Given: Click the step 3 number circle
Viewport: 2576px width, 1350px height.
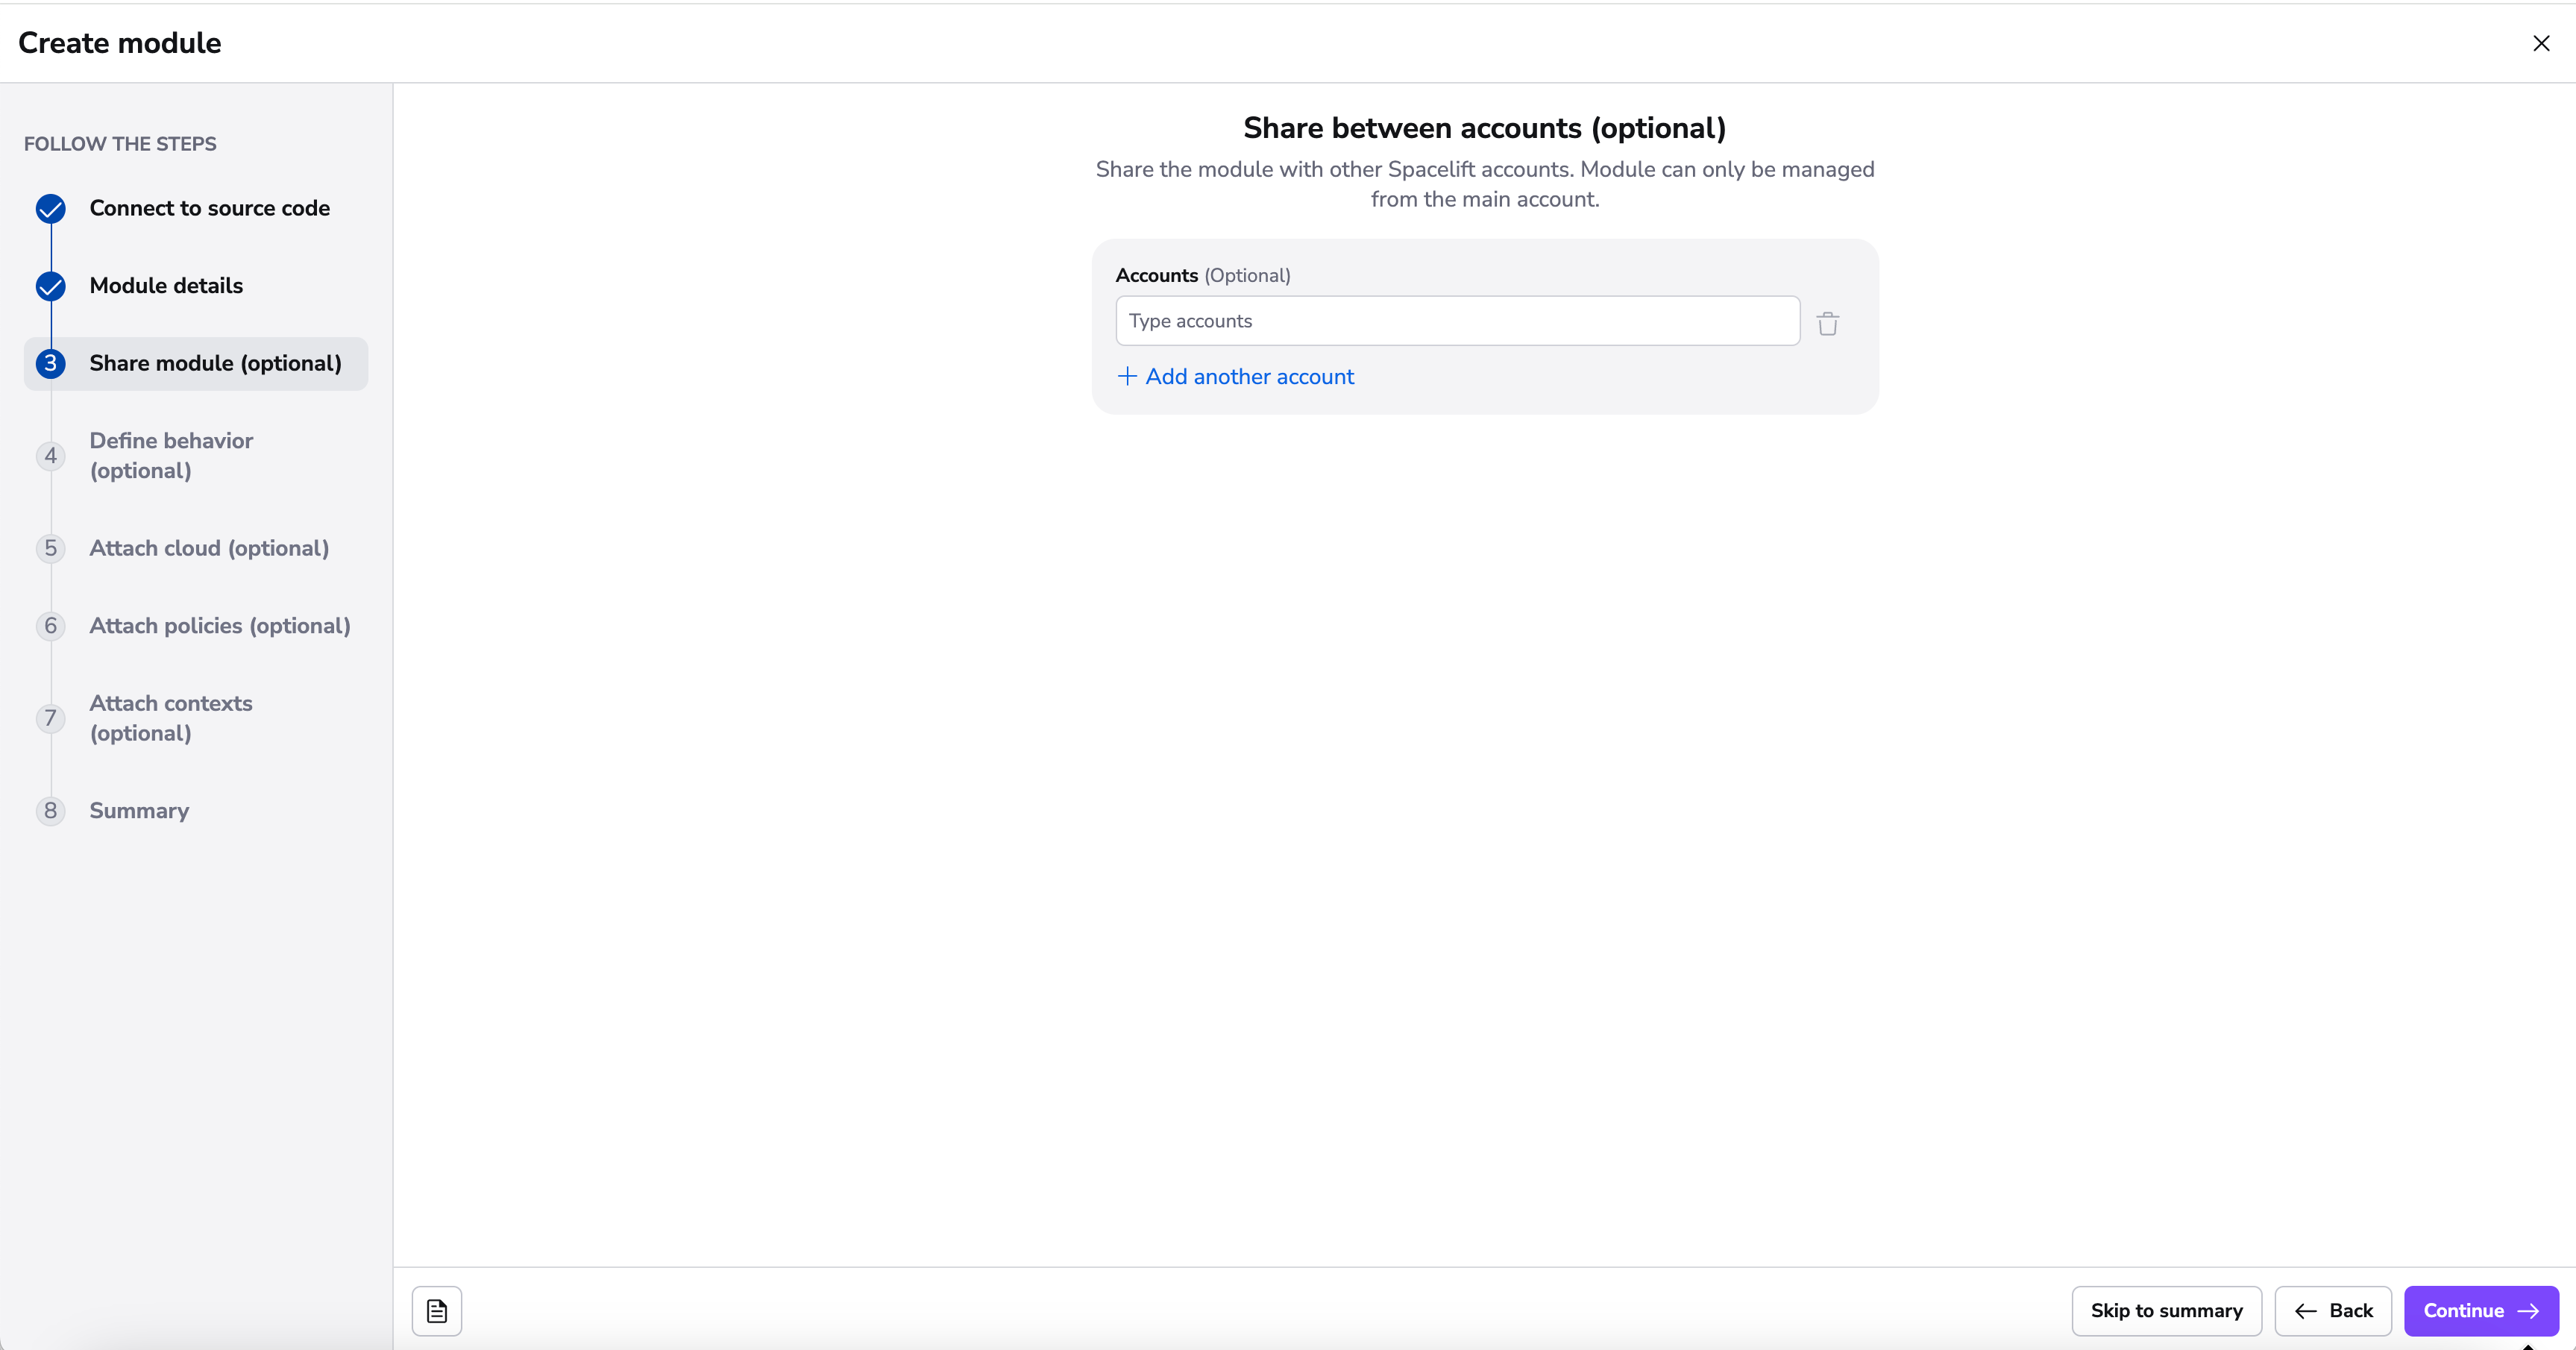Looking at the screenshot, I should [51, 364].
